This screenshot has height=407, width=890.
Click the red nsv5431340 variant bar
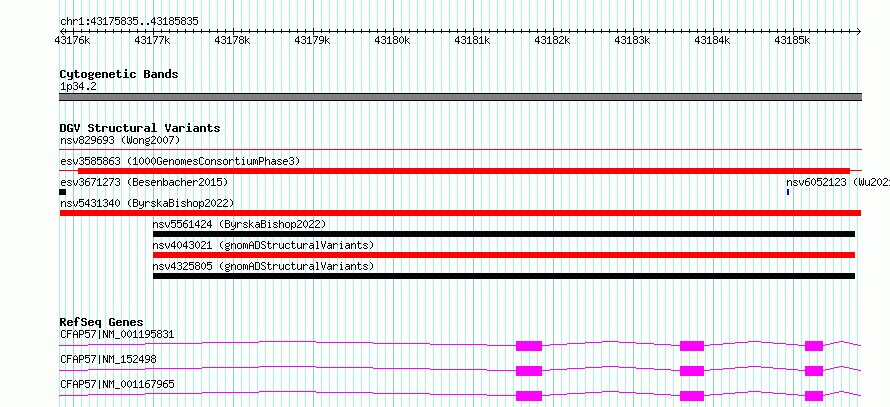point(460,213)
